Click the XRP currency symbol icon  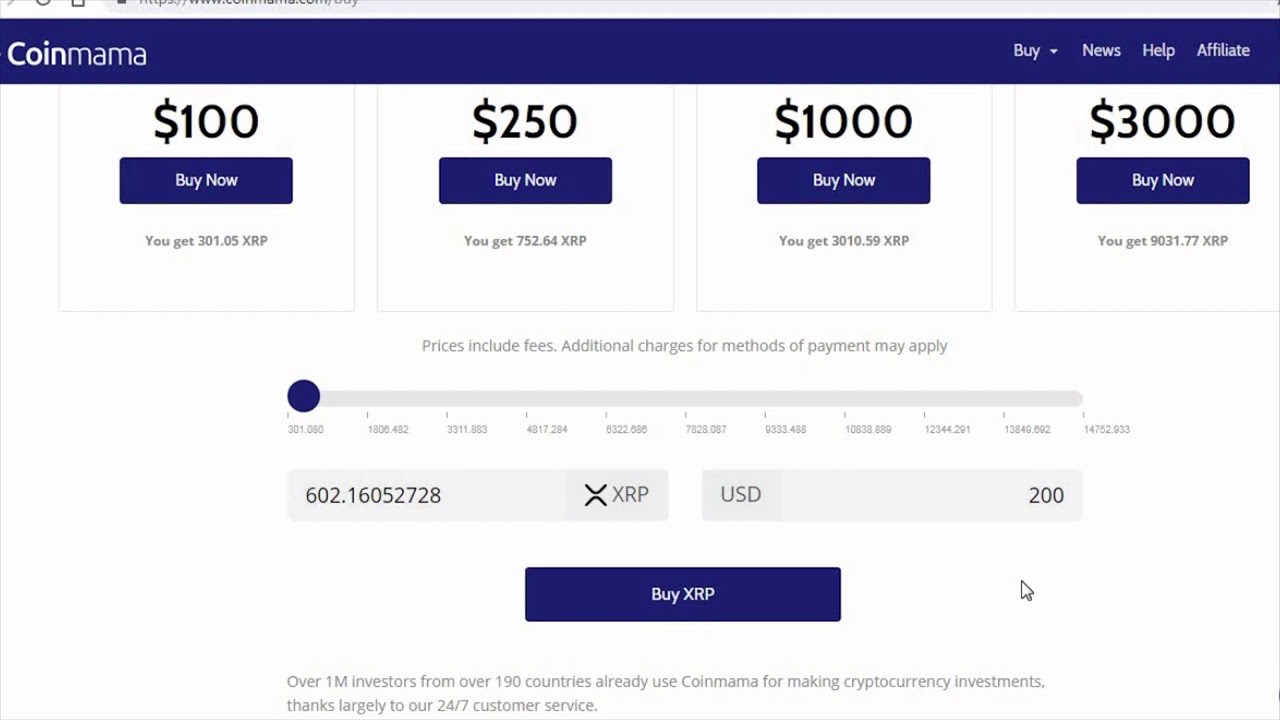pos(596,495)
